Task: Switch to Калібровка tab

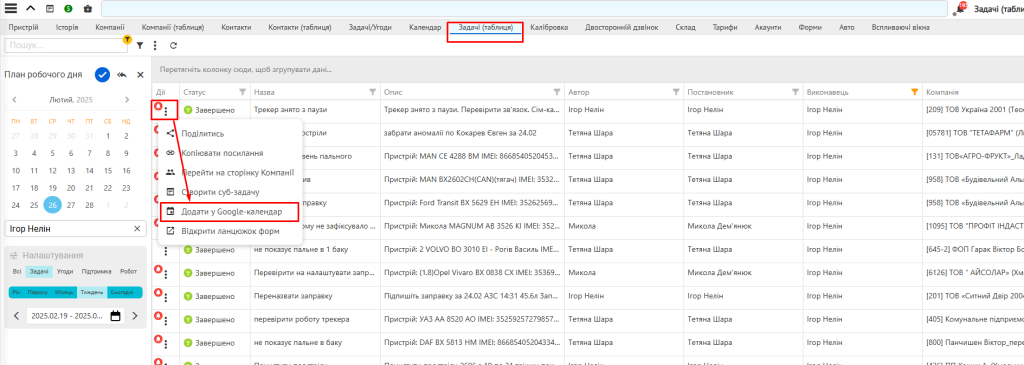Action: point(549,27)
